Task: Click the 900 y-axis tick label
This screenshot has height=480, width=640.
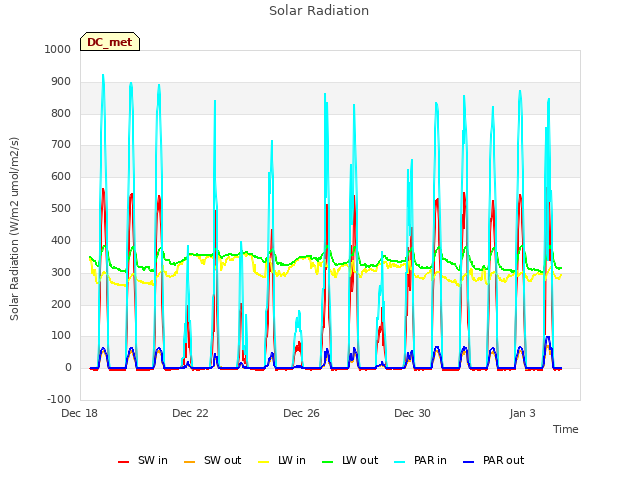Action: (61, 82)
